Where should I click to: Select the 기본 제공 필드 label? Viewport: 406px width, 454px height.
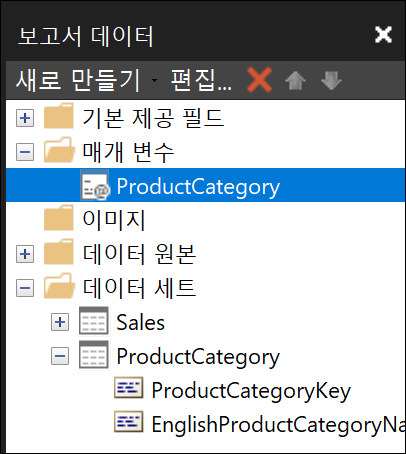(153, 118)
